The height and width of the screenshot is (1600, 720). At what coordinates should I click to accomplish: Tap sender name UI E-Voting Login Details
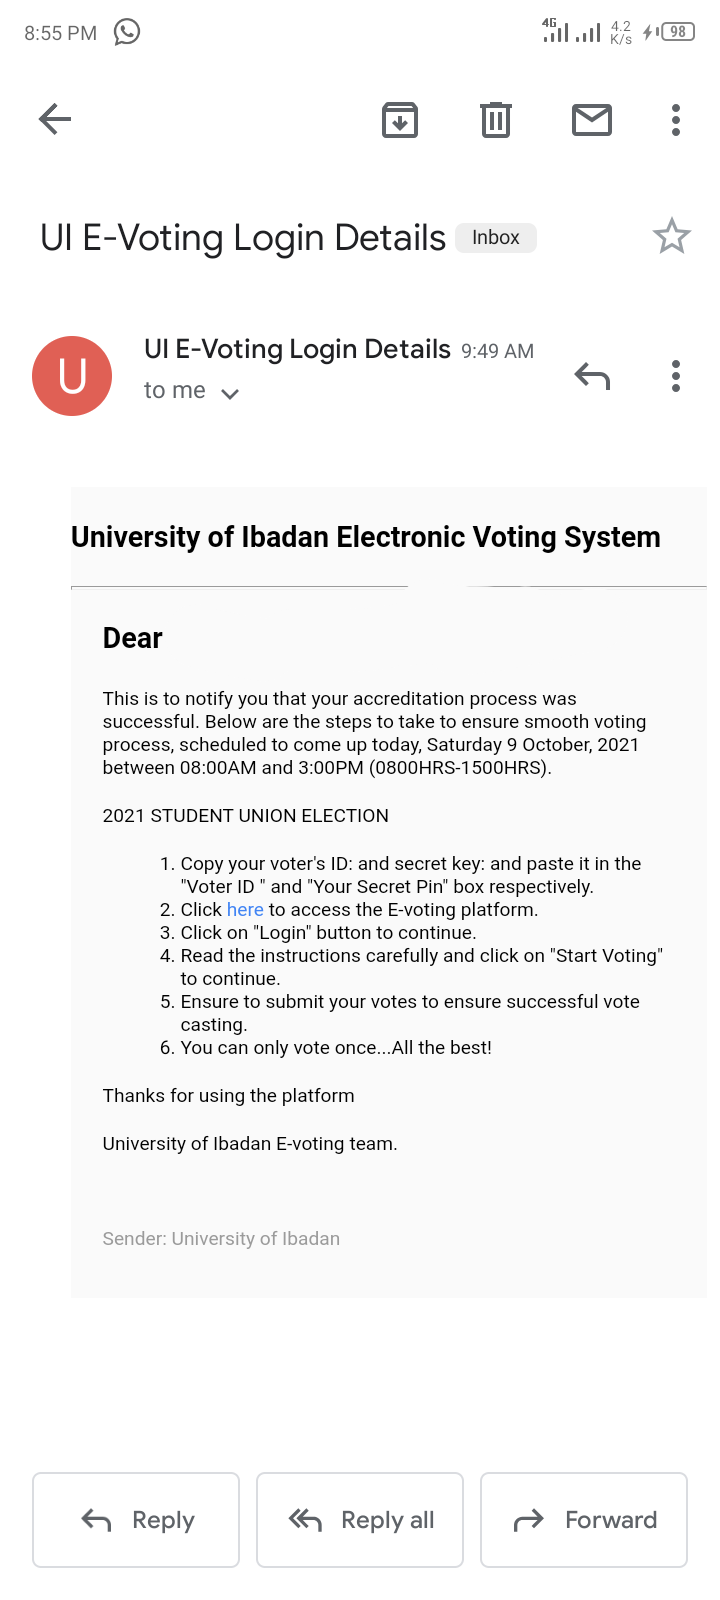(x=298, y=349)
